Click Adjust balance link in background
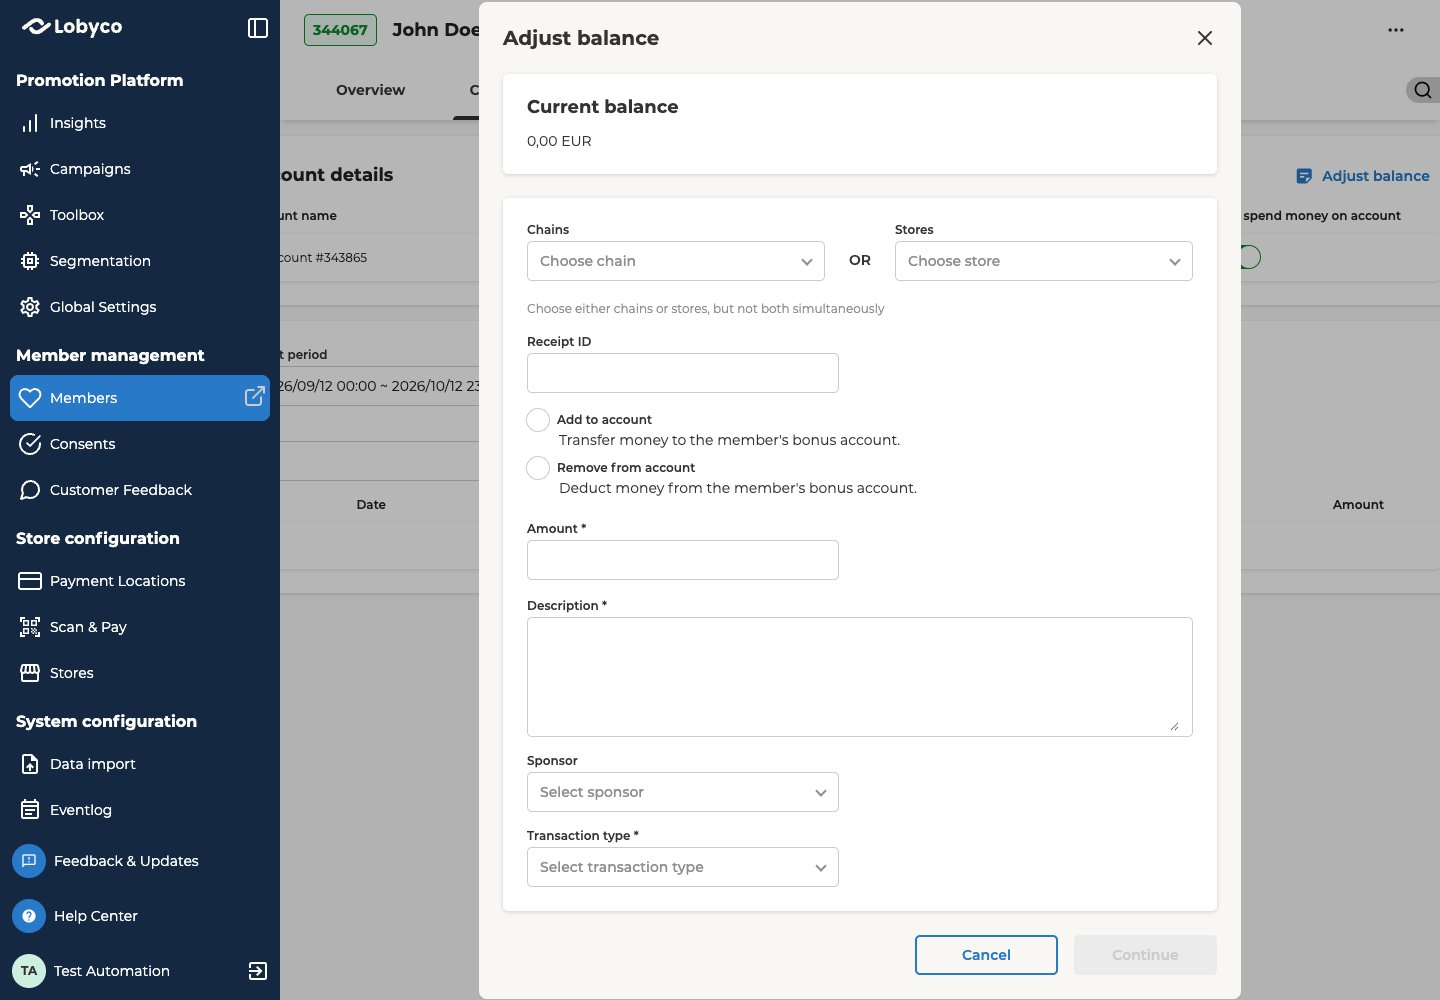This screenshot has height=1000, width=1440. pos(1363,176)
